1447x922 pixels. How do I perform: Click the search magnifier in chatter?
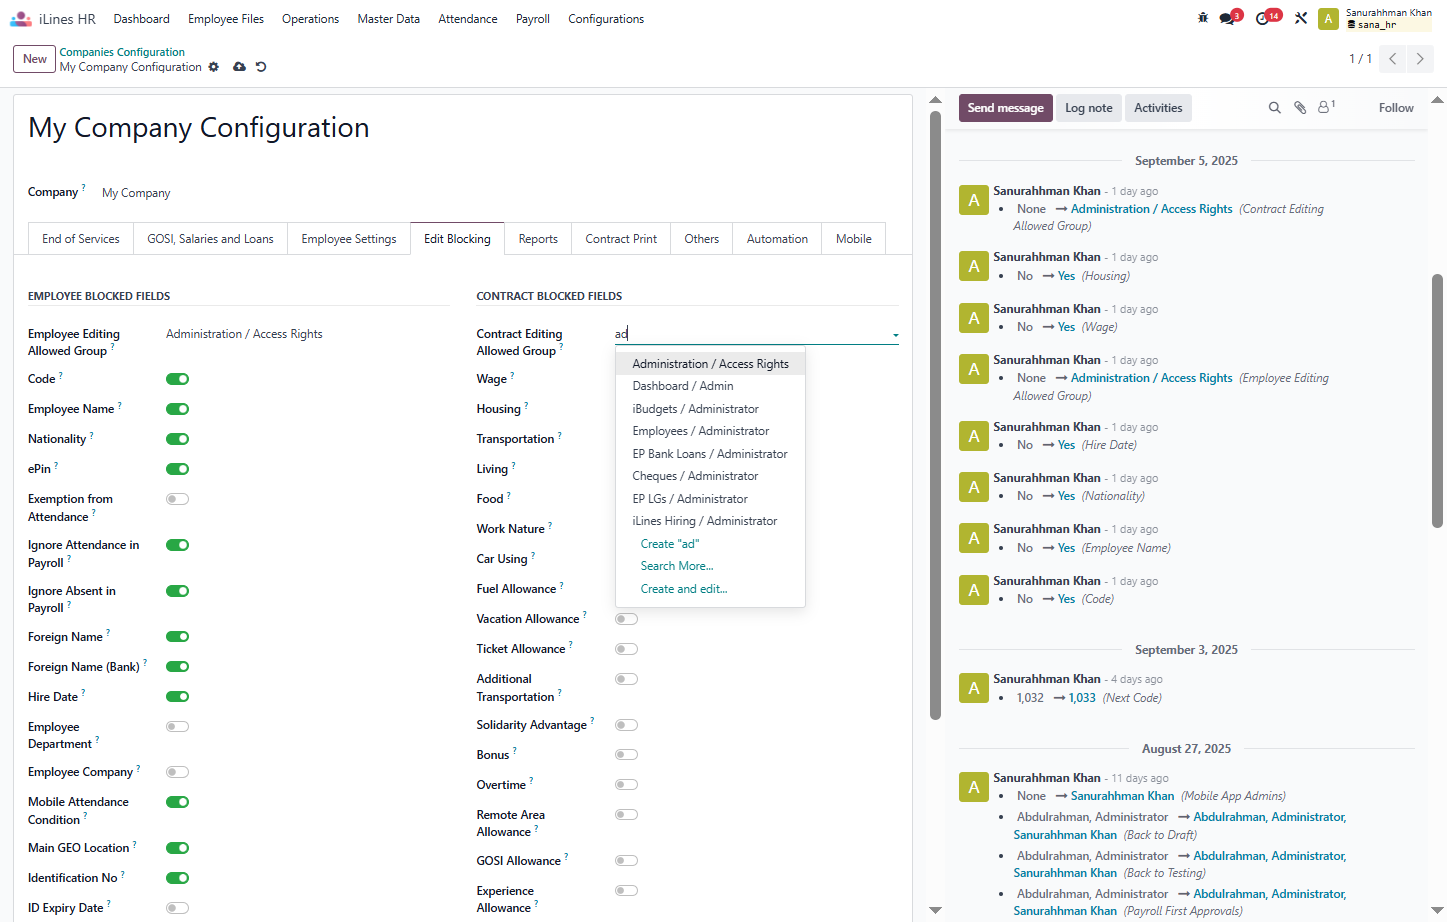pyautogui.click(x=1274, y=108)
